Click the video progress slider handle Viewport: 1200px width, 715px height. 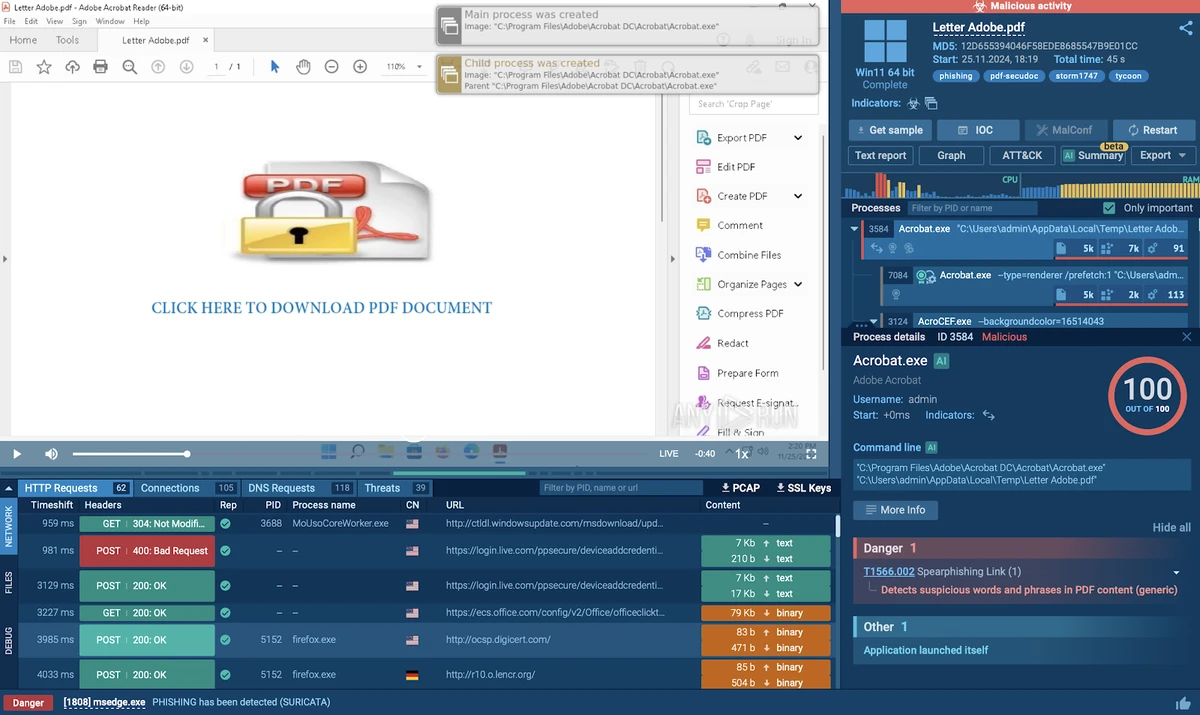tap(187, 454)
